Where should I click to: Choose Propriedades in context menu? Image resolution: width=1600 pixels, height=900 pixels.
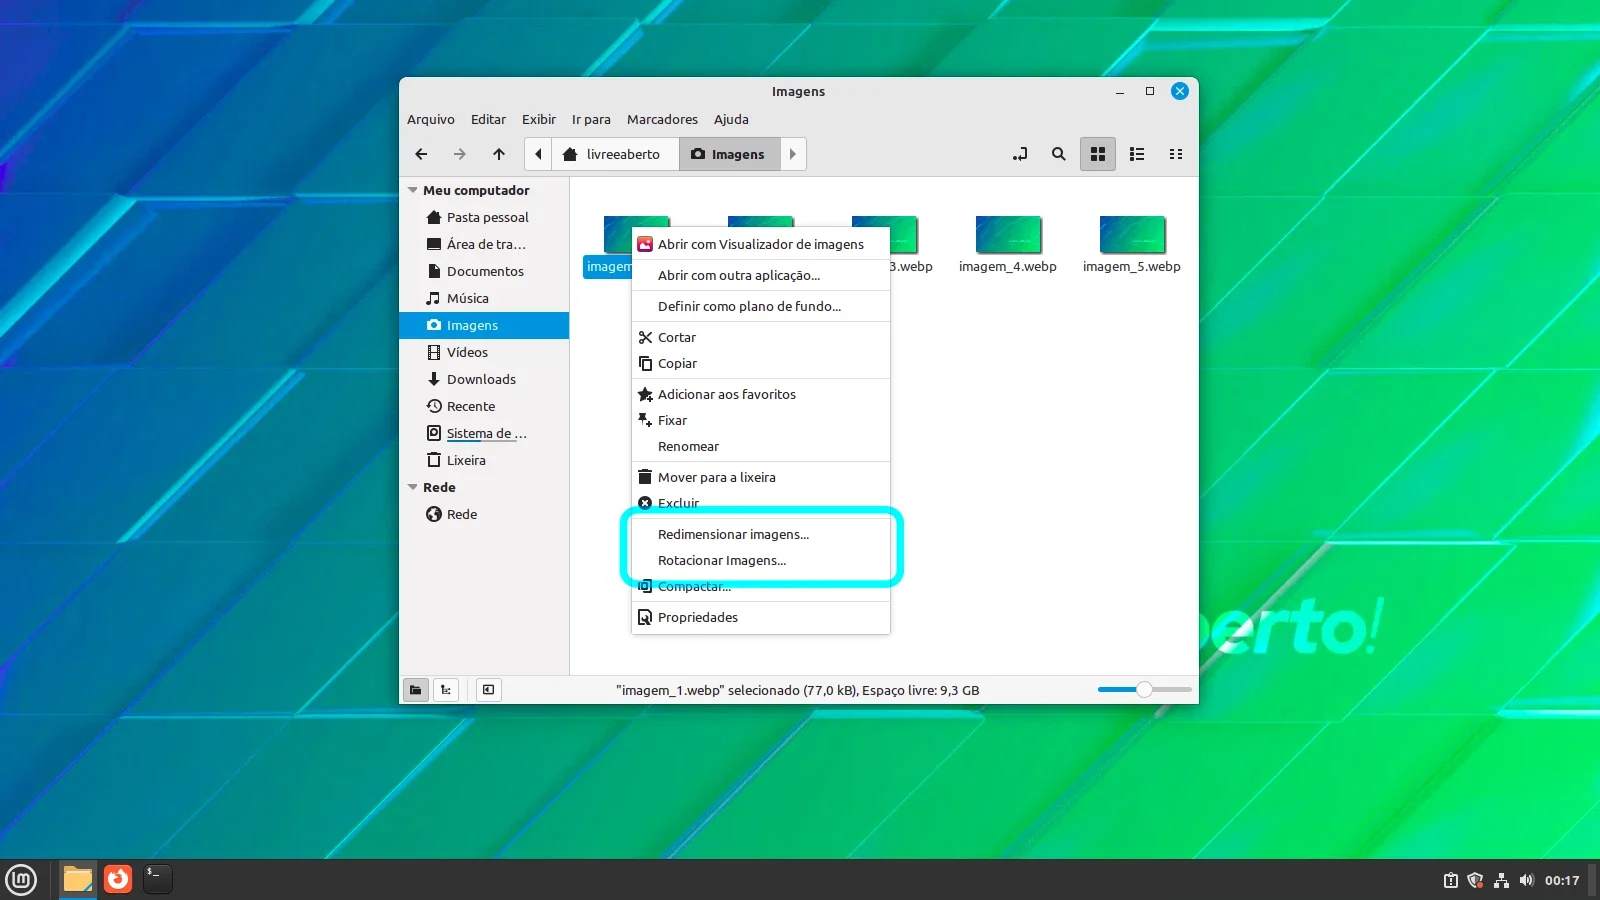[761, 617]
